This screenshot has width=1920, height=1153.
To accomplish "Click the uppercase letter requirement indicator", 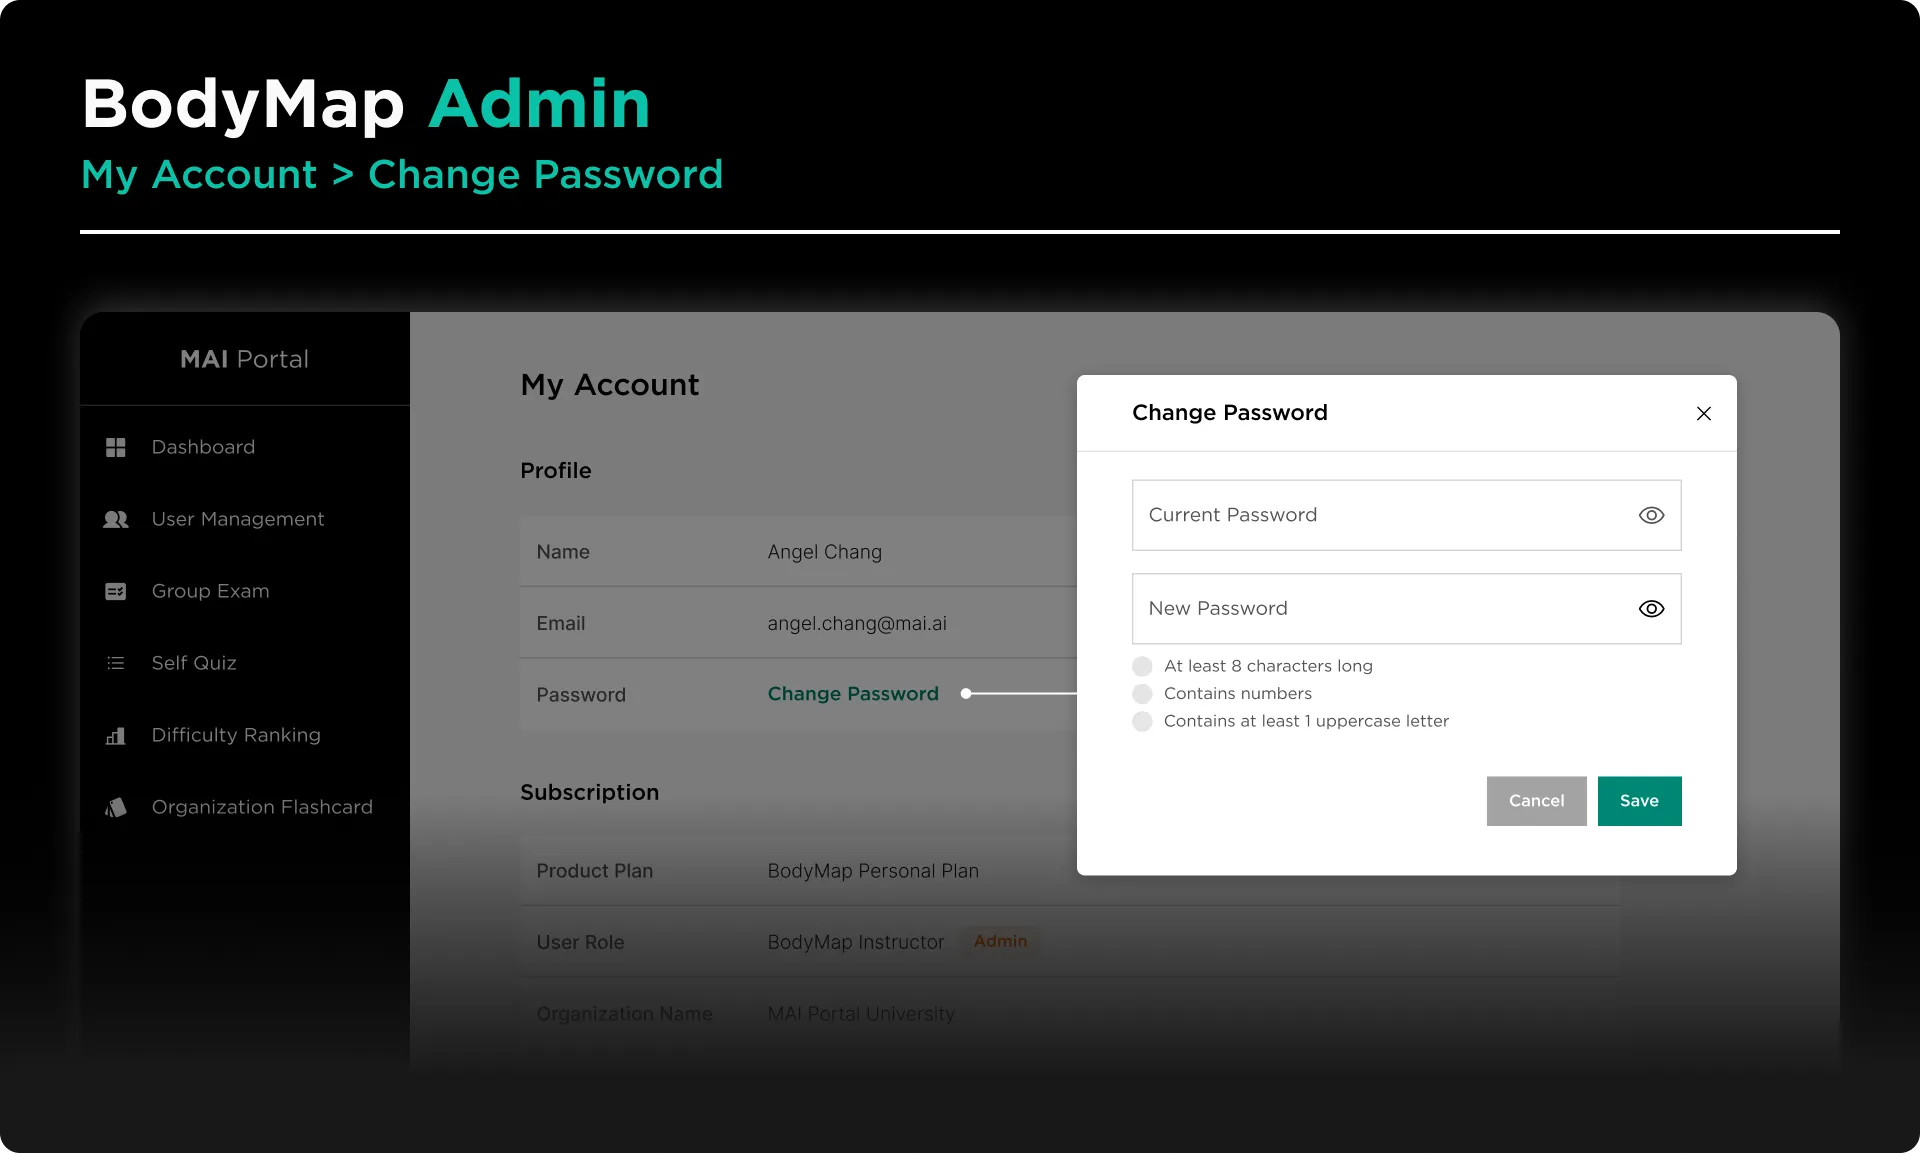I will point(1142,721).
